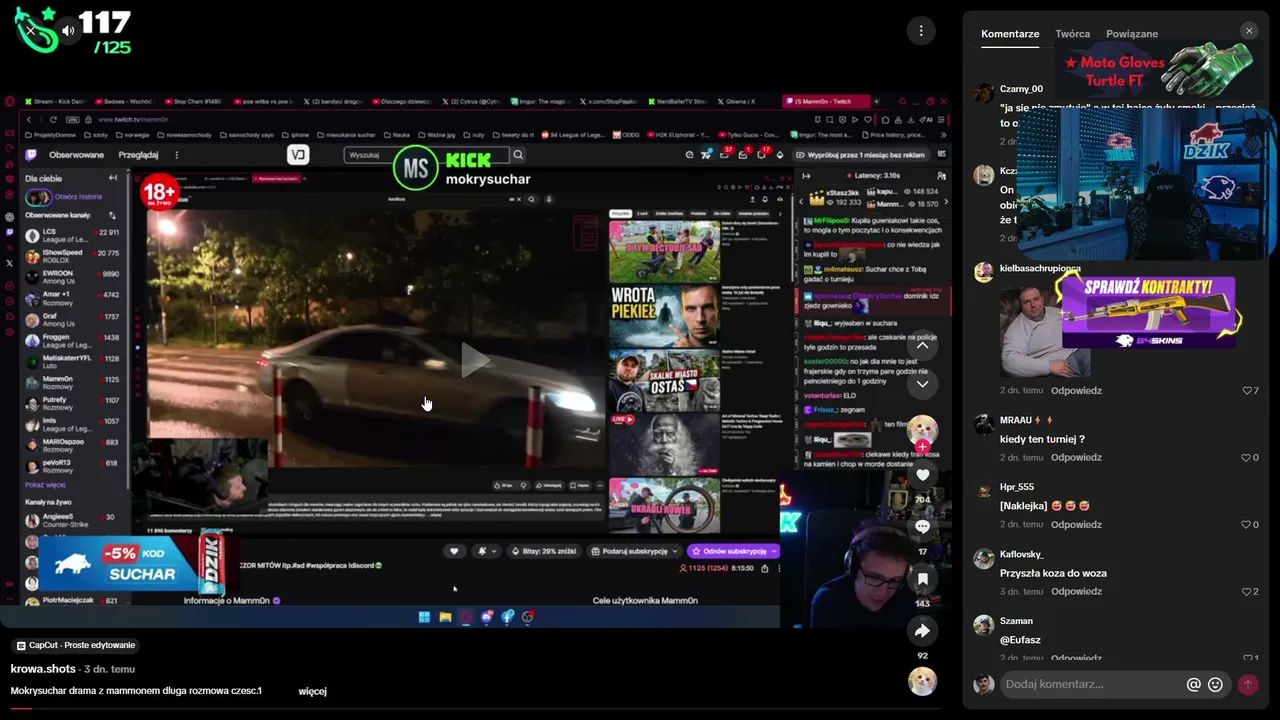Viewport: 1280px width, 720px height.
Task: Click MRAAU's profile avatar
Action: [984, 424]
